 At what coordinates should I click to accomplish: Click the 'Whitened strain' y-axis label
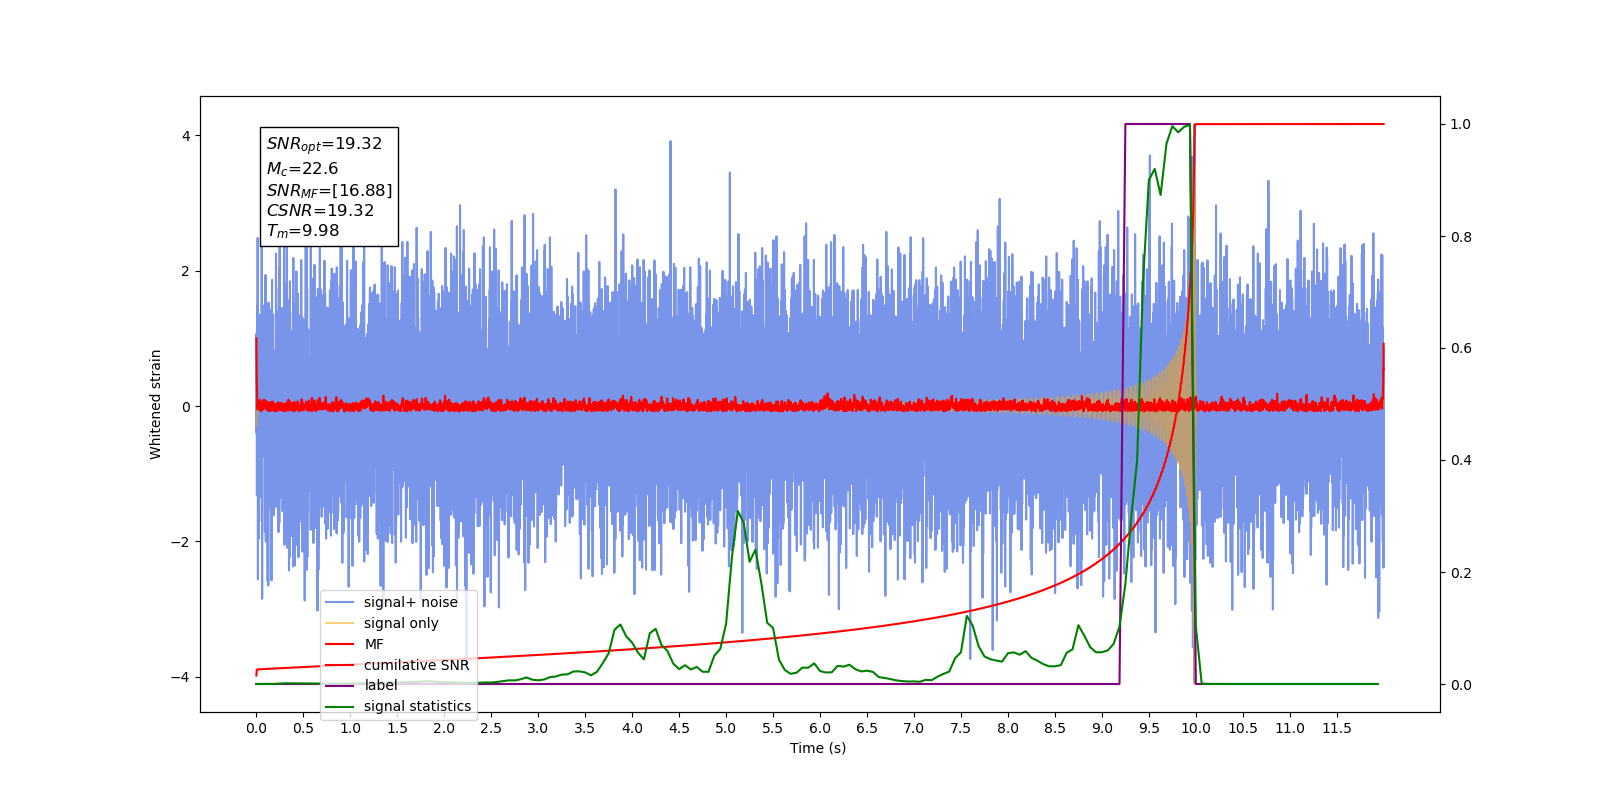click(156, 404)
